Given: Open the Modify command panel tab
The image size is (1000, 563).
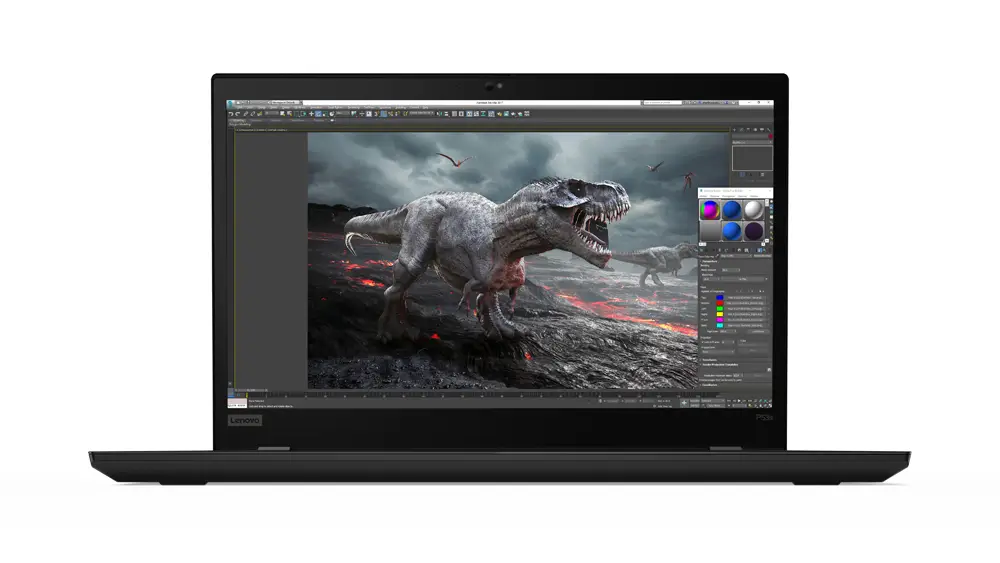Looking at the screenshot, I should click(x=742, y=130).
